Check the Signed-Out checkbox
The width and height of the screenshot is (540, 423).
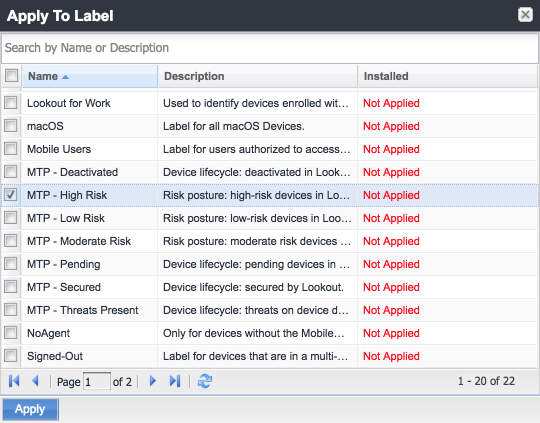pos(11,356)
